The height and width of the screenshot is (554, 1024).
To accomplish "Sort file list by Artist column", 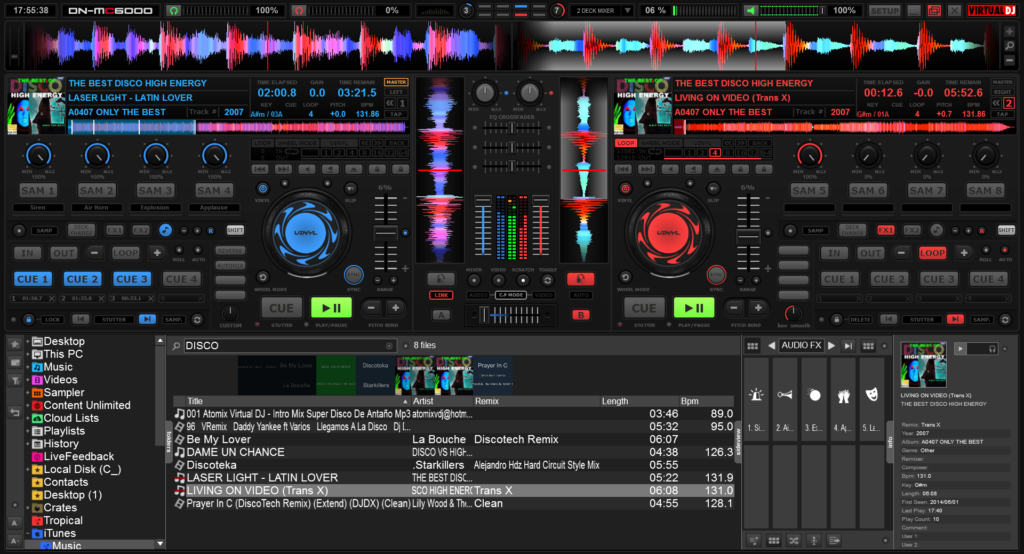I will point(441,401).
